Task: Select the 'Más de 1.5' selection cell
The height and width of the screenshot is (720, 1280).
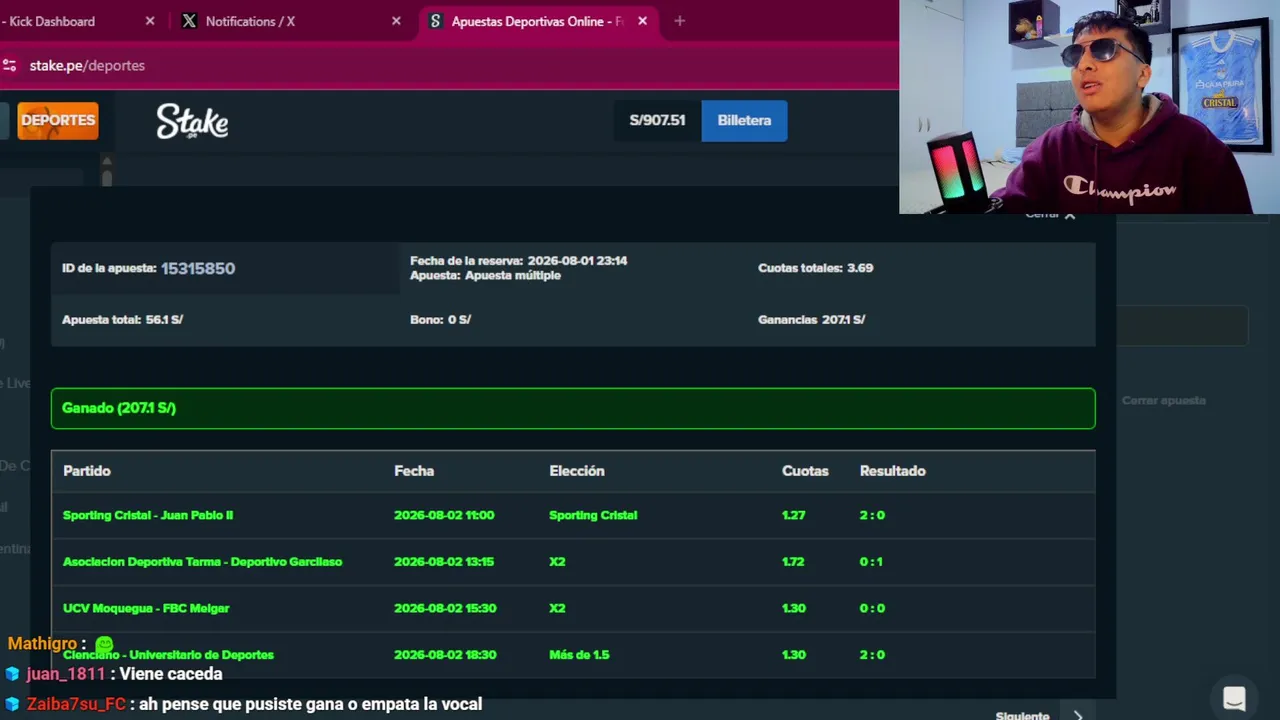Action: click(x=579, y=655)
